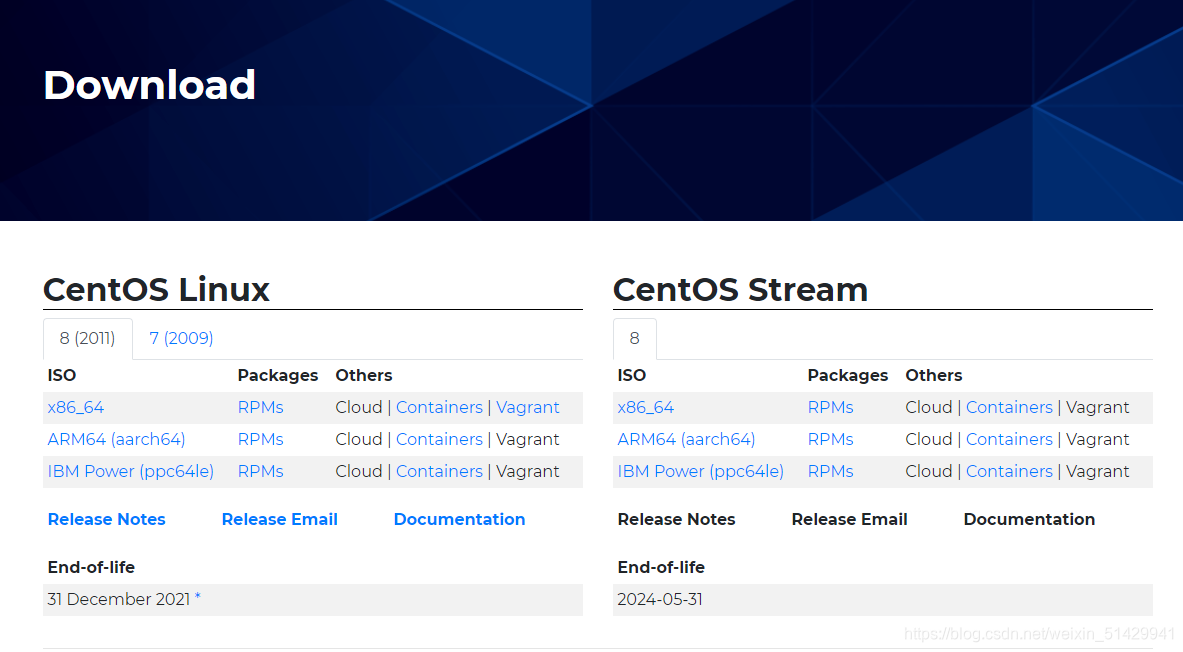
Task: Open CentOS Linux Release Notes
Action: (x=106, y=519)
